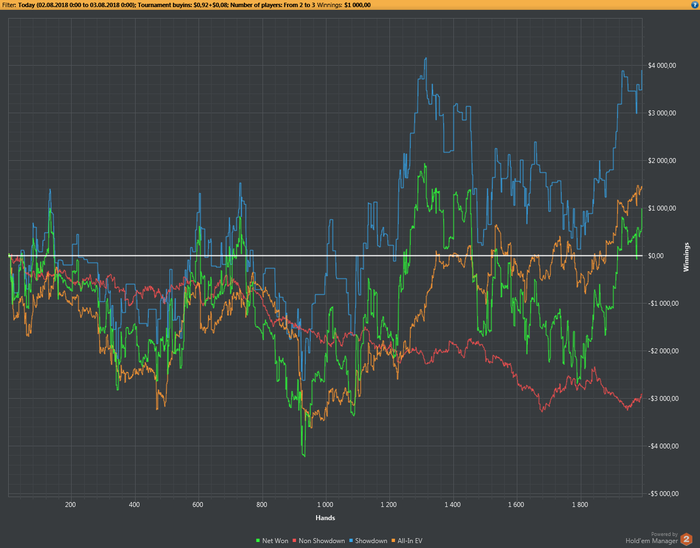
Task: Click the Hands x-axis title
Action: click(x=325, y=518)
